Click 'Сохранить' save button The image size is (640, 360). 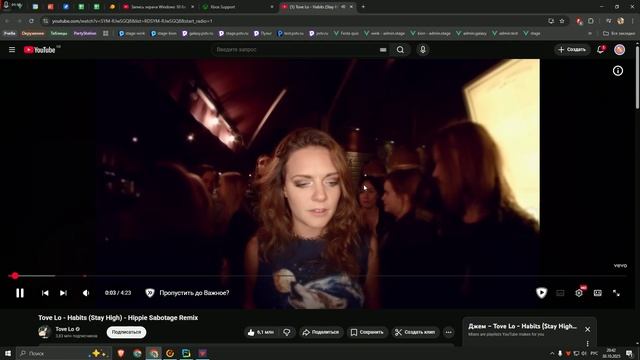(x=367, y=332)
